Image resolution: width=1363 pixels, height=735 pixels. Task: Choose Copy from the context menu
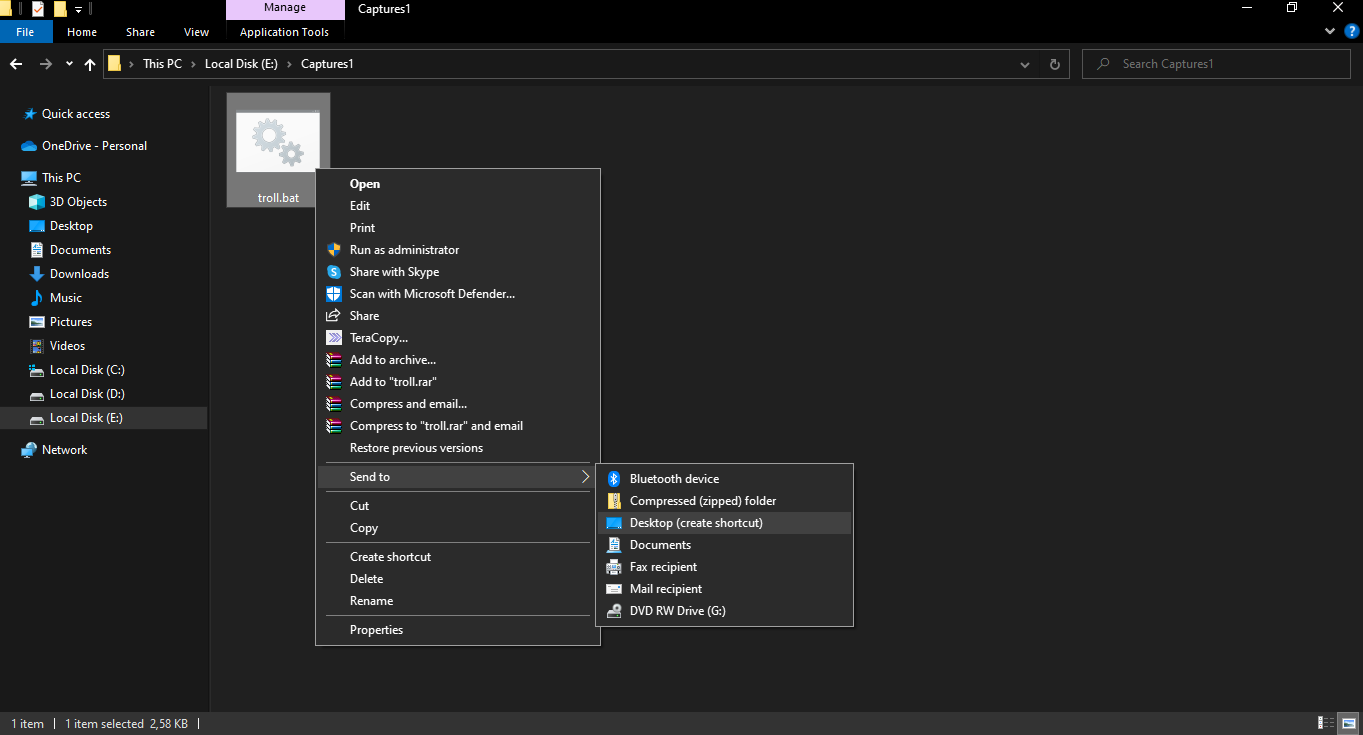coord(458,528)
